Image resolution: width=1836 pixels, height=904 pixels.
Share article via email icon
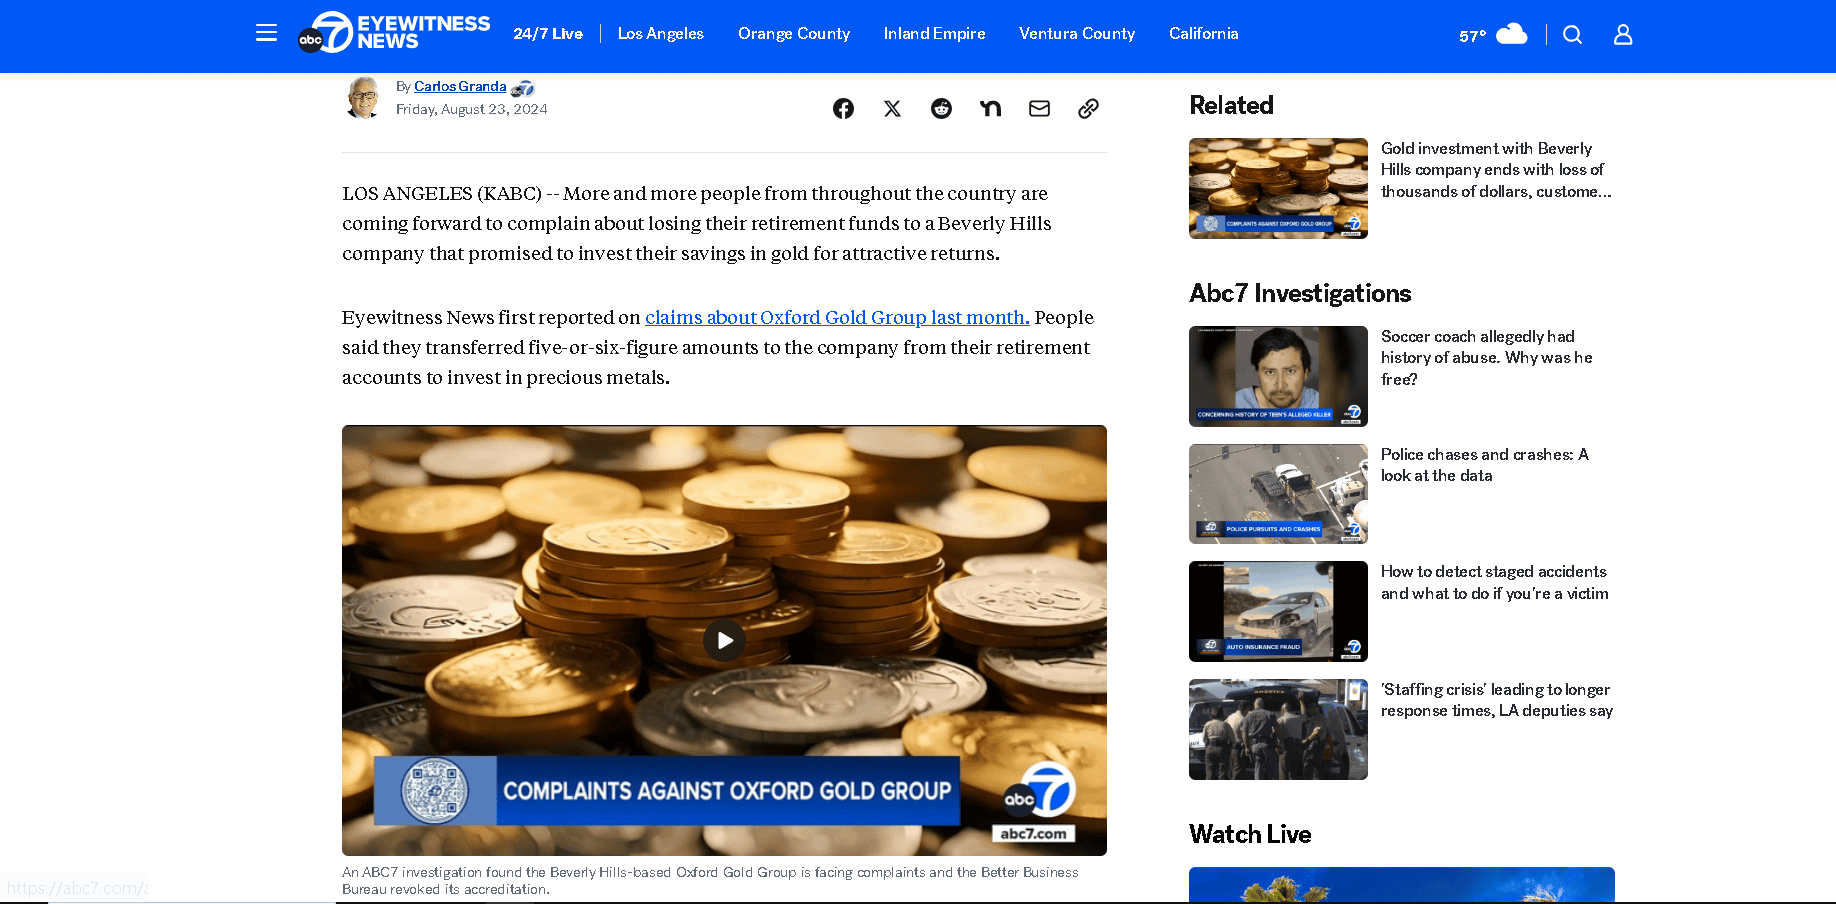pyautogui.click(x=1039, y=108)
